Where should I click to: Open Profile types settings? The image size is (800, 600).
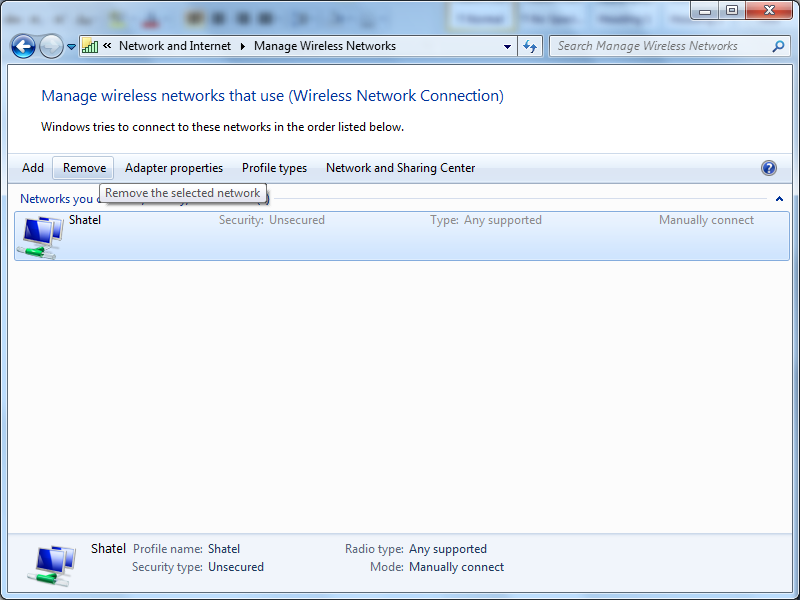coord(274,168)
